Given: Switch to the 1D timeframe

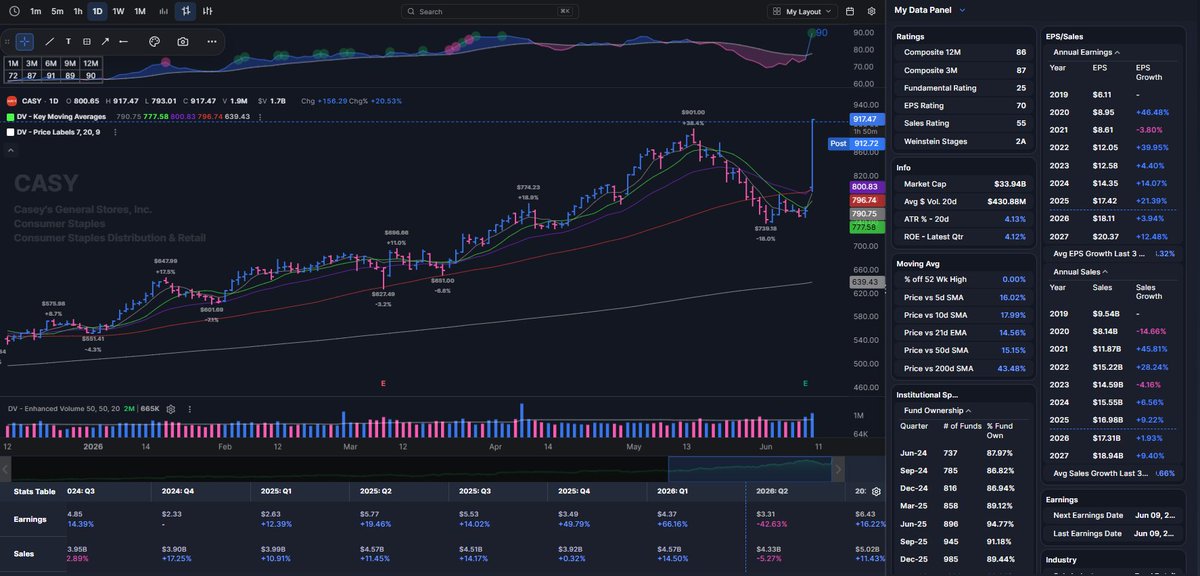Looking at the screenshot, I should coord(97,11).
